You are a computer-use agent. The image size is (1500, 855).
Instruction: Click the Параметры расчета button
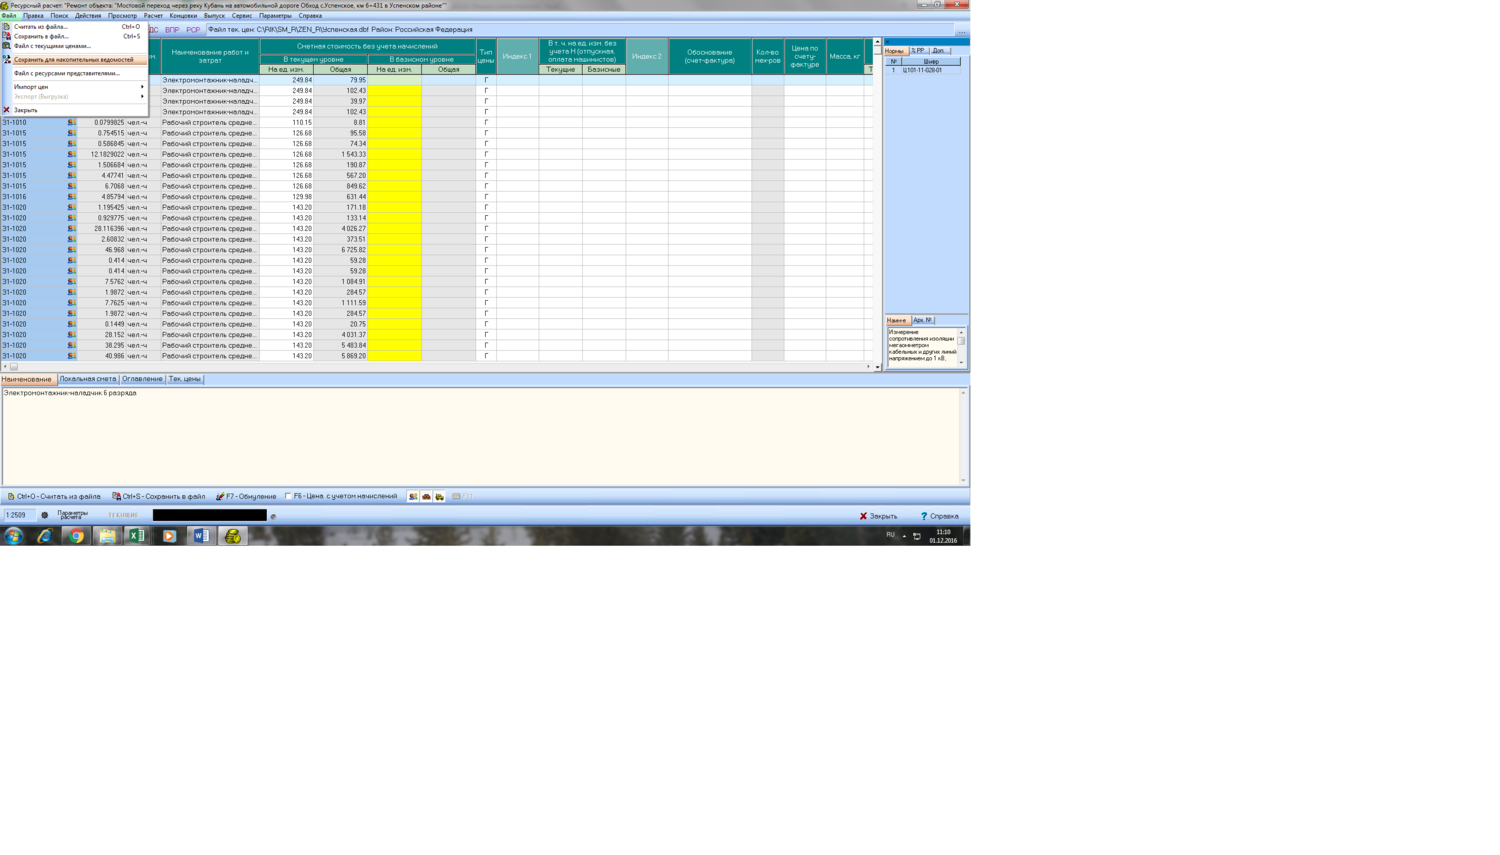(72, 516)
